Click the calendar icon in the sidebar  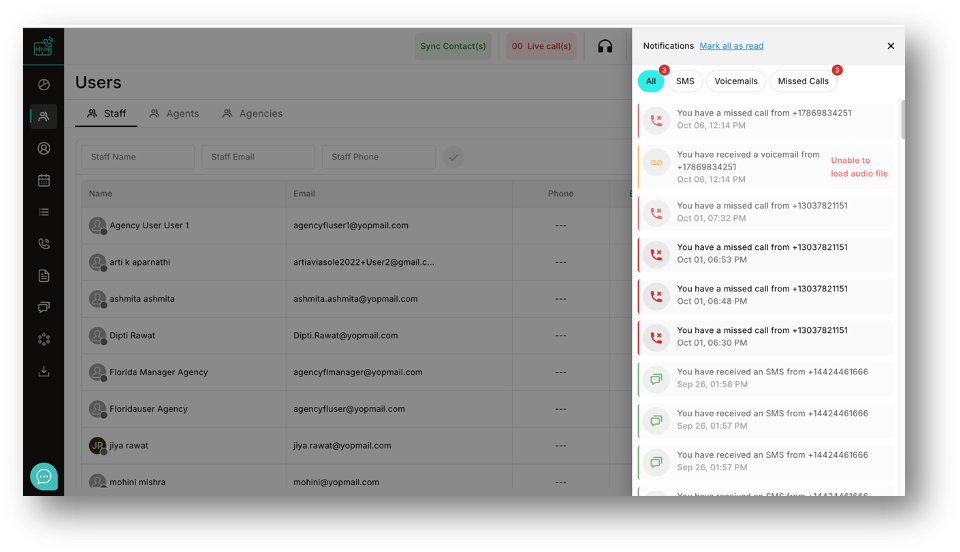(44, 180)
